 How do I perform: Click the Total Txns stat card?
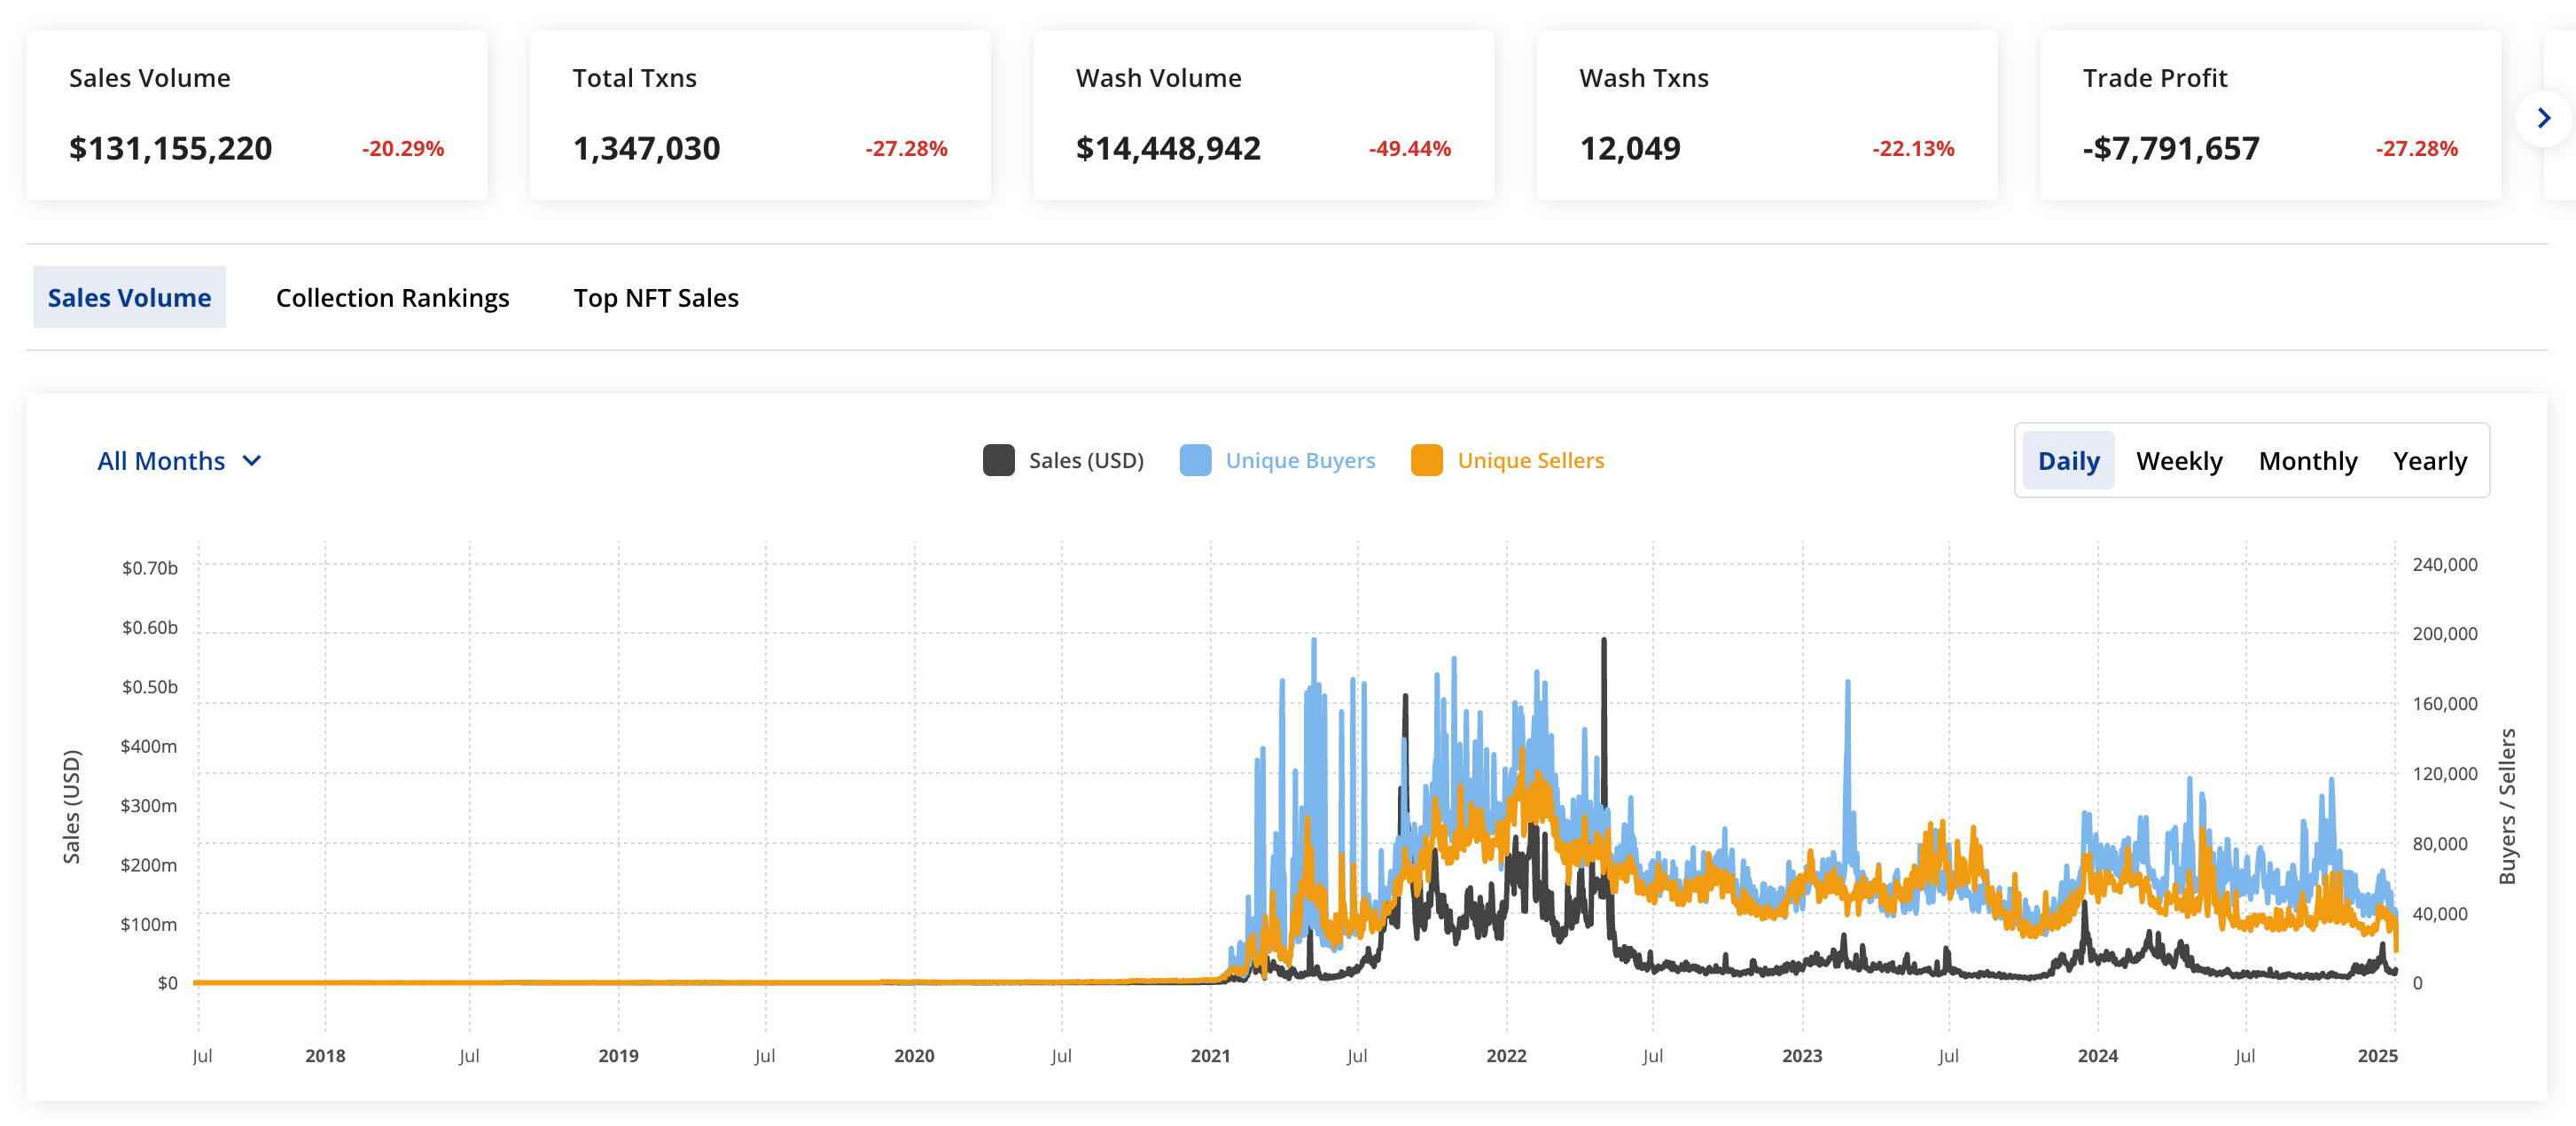pyautogui.click(x=760, y=115)
